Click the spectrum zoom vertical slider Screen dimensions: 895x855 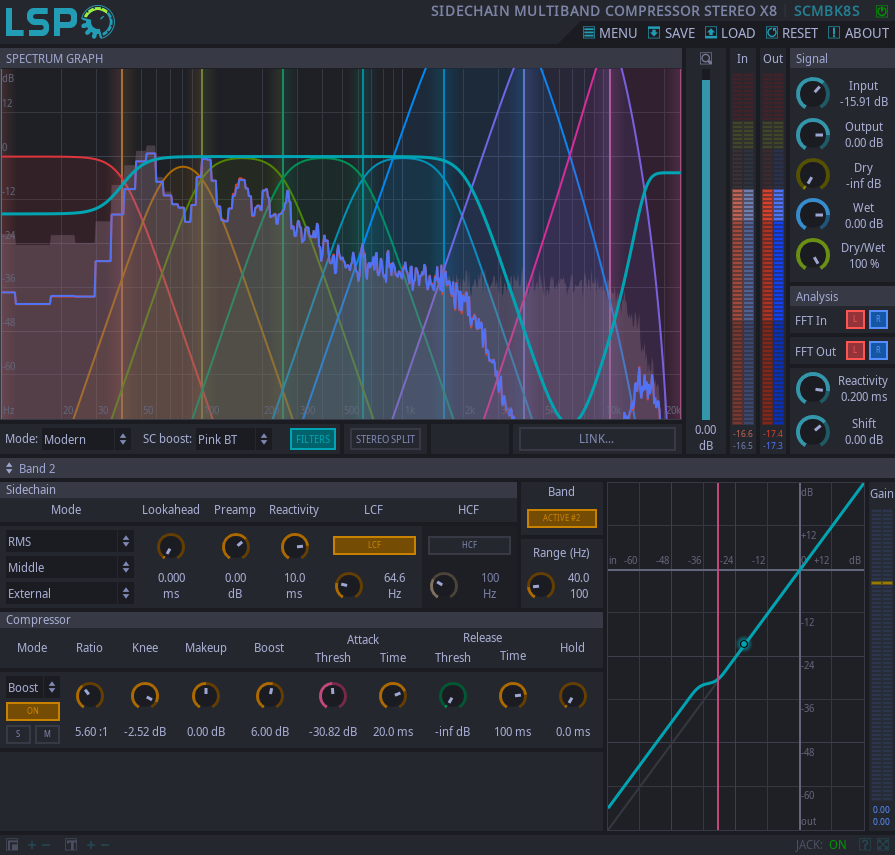pyautogui.click(x=706, y=245)
